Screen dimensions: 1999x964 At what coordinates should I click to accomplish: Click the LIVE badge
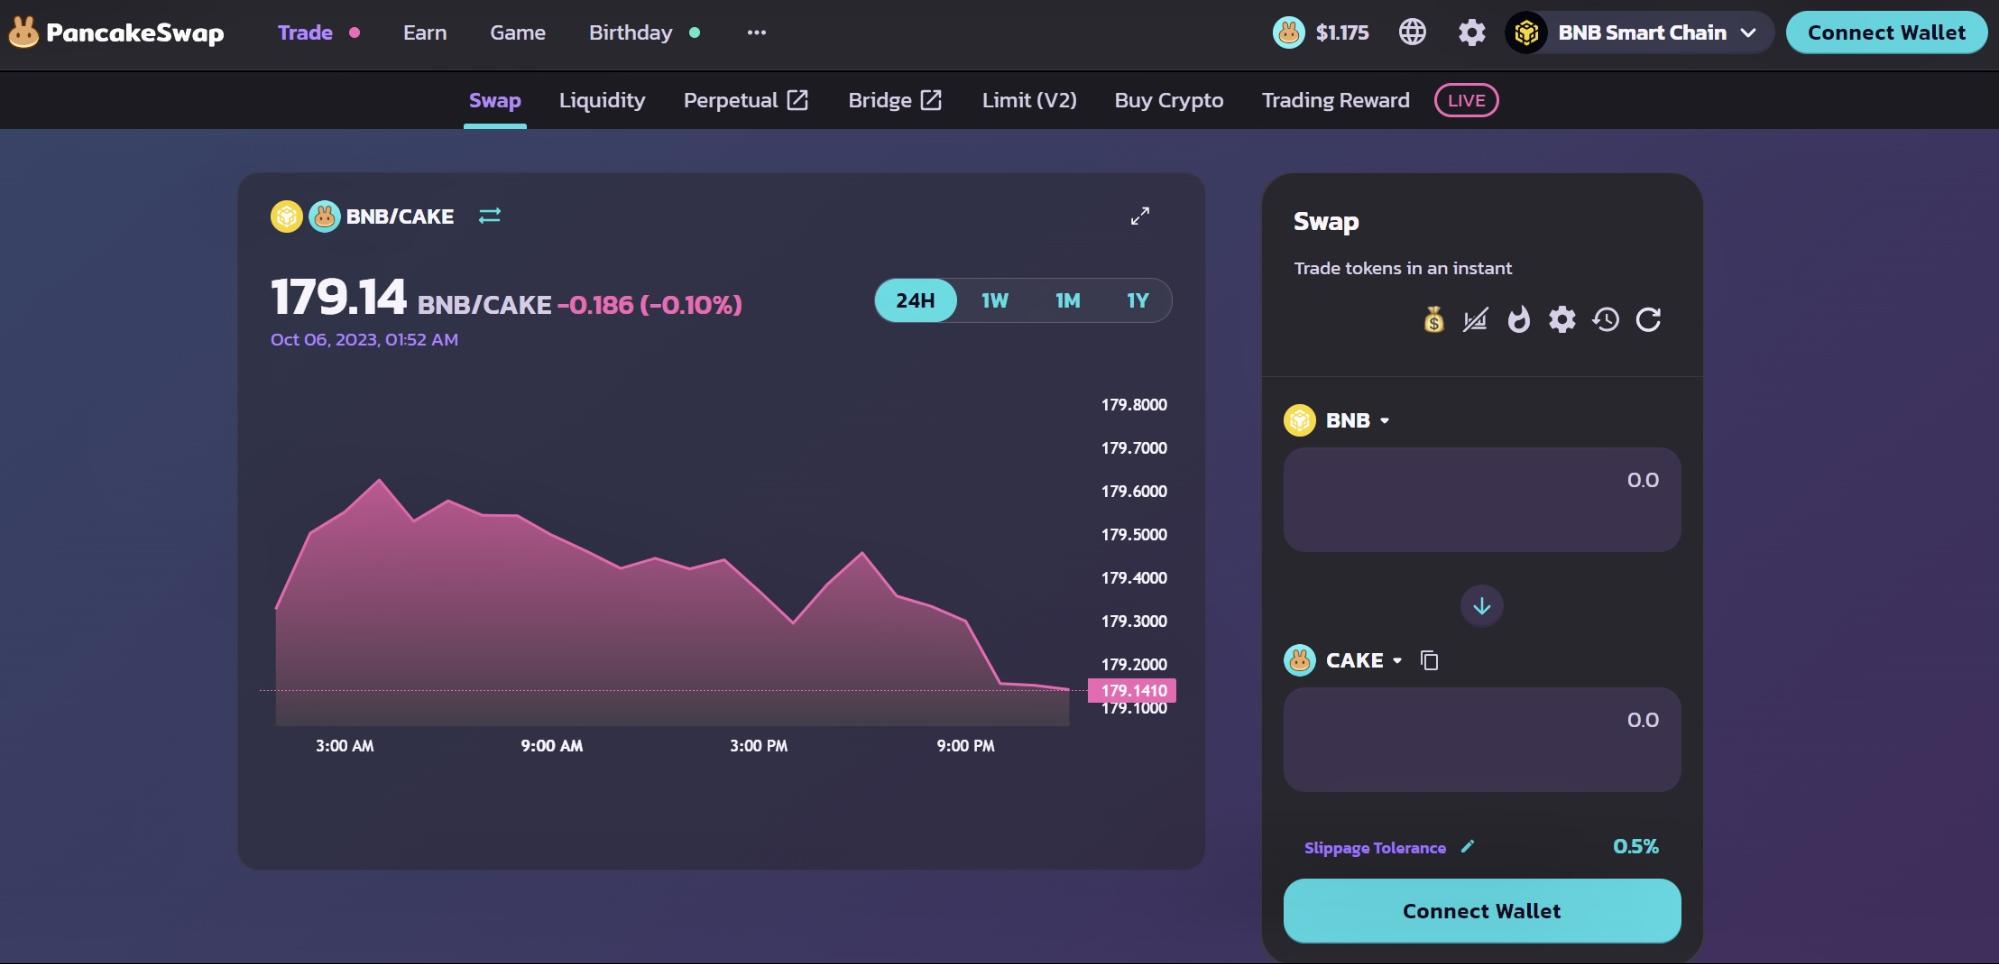click(1466, 100)
